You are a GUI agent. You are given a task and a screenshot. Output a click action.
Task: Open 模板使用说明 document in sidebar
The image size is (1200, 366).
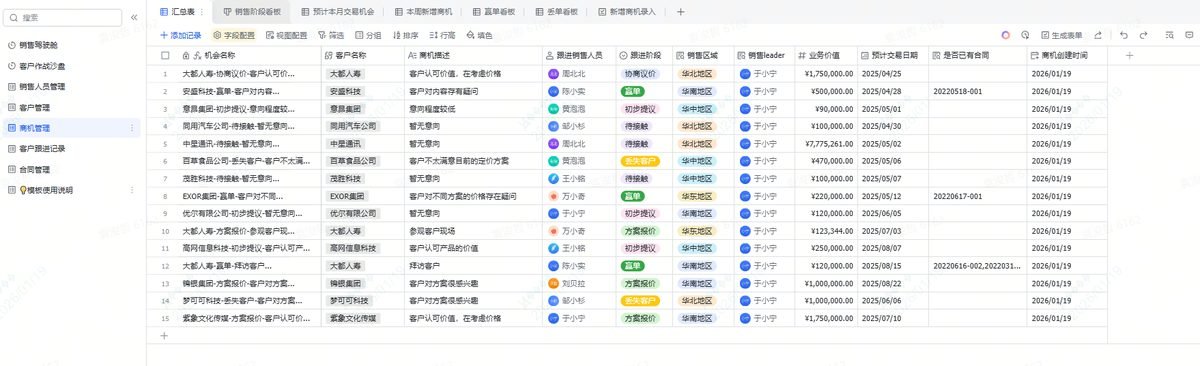(71, 189)
